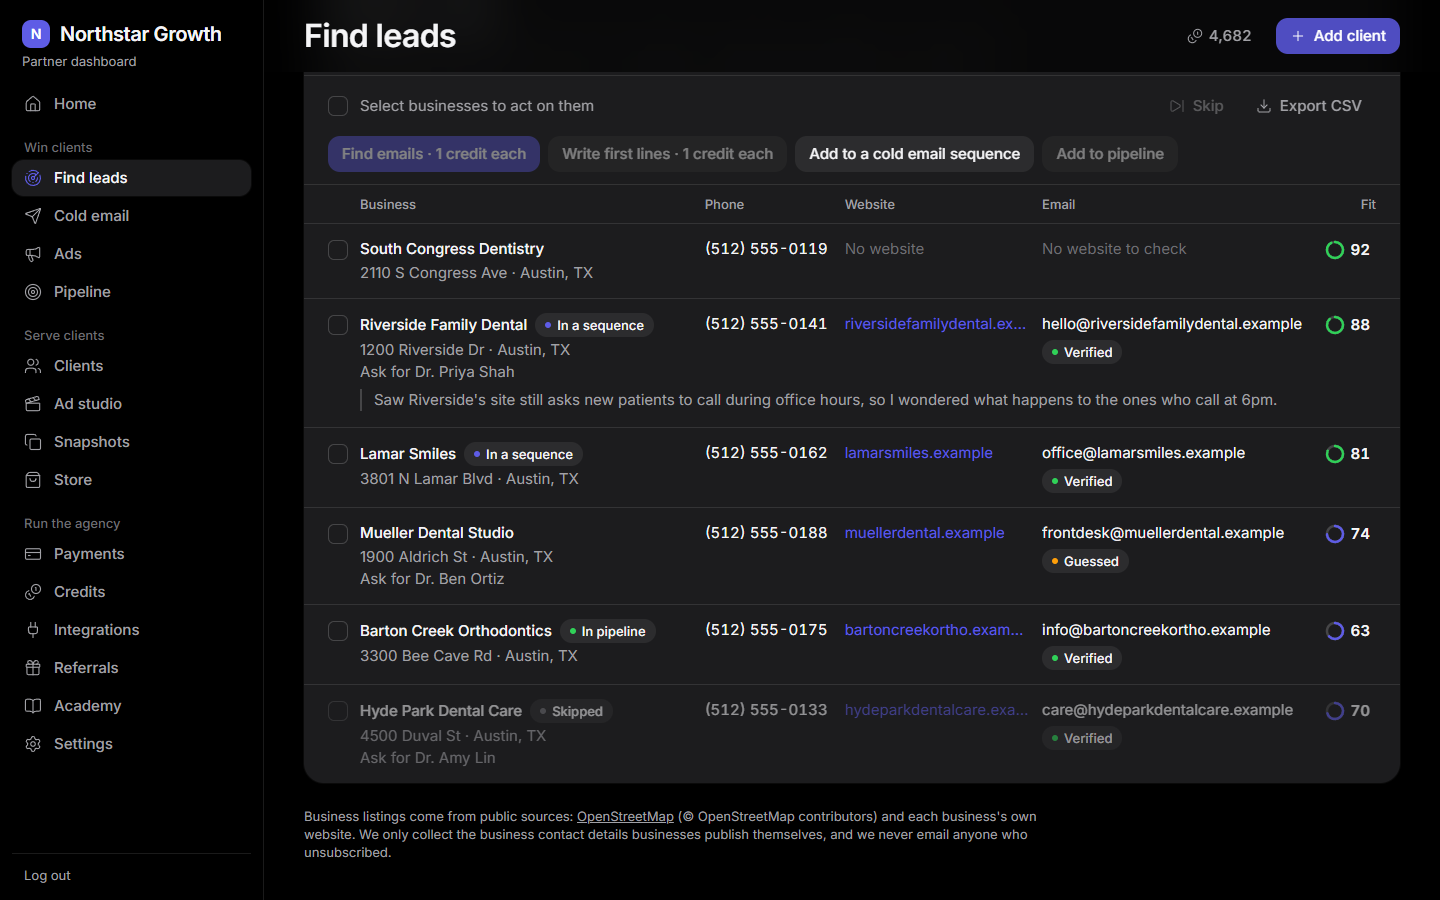The image size is (1440, 900).
Task: Click the Ads megaphone icon
Action: tap(33, 254)
